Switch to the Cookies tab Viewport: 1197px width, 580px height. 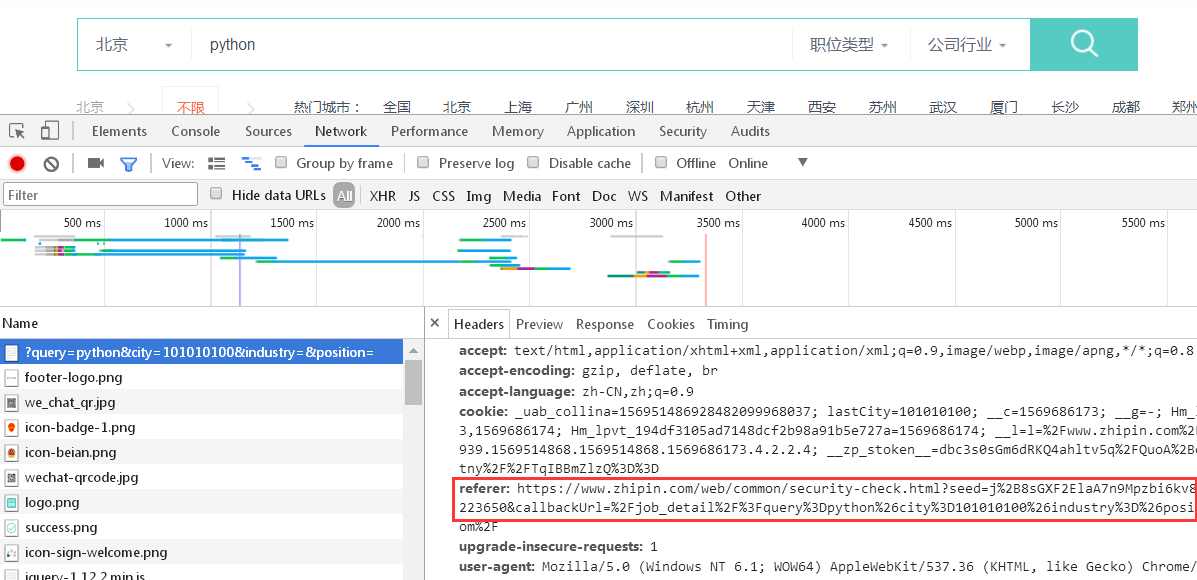click(x=671, y=324)
